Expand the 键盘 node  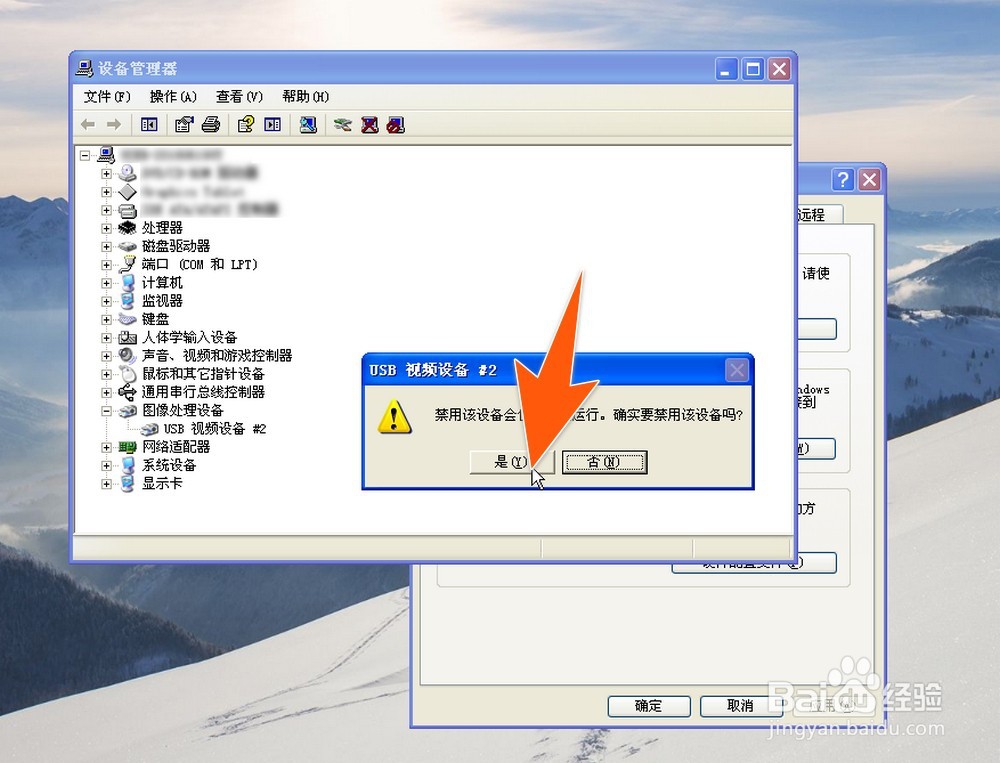tap(107, 319)
